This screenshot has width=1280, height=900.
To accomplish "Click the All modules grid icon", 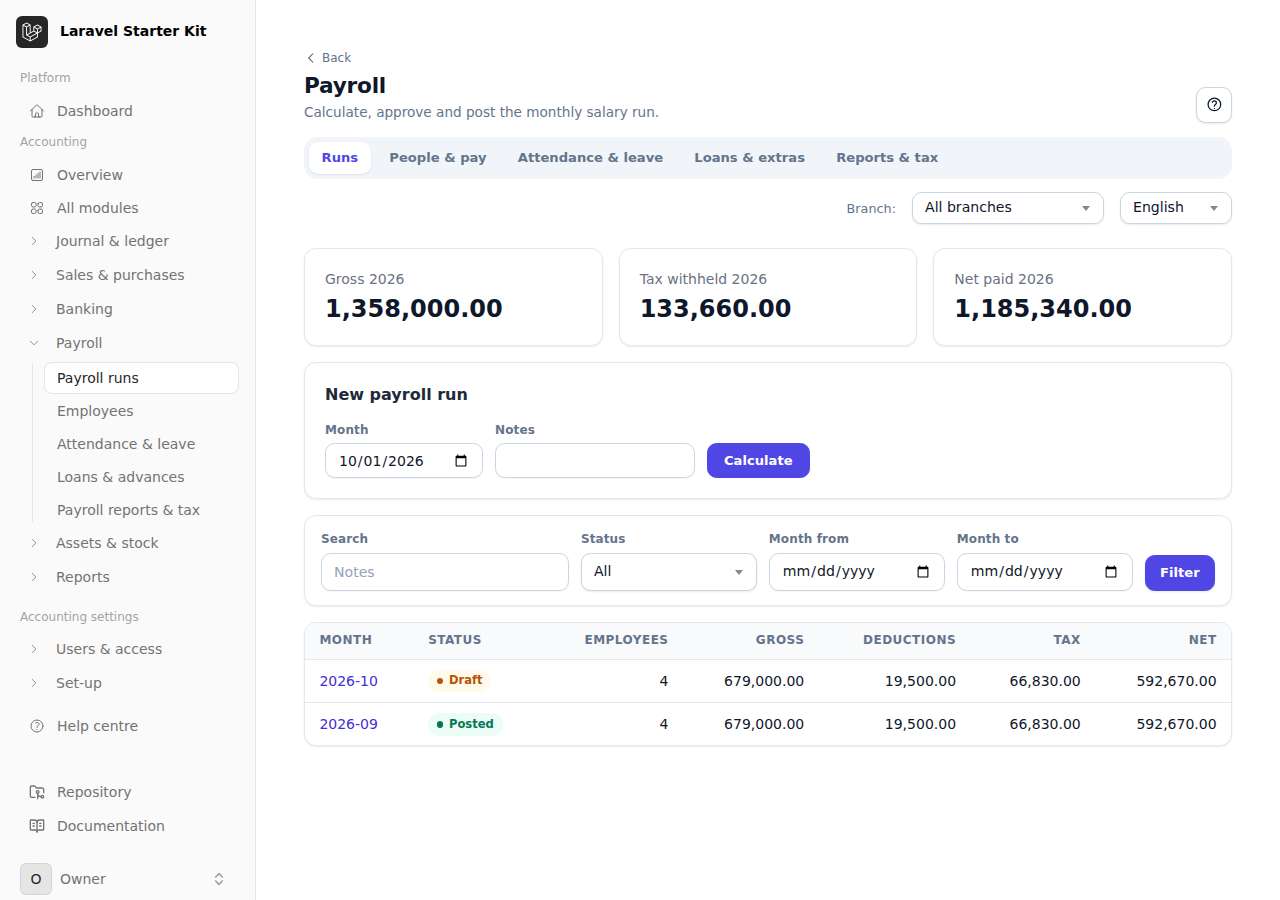I will pos(37,208).
